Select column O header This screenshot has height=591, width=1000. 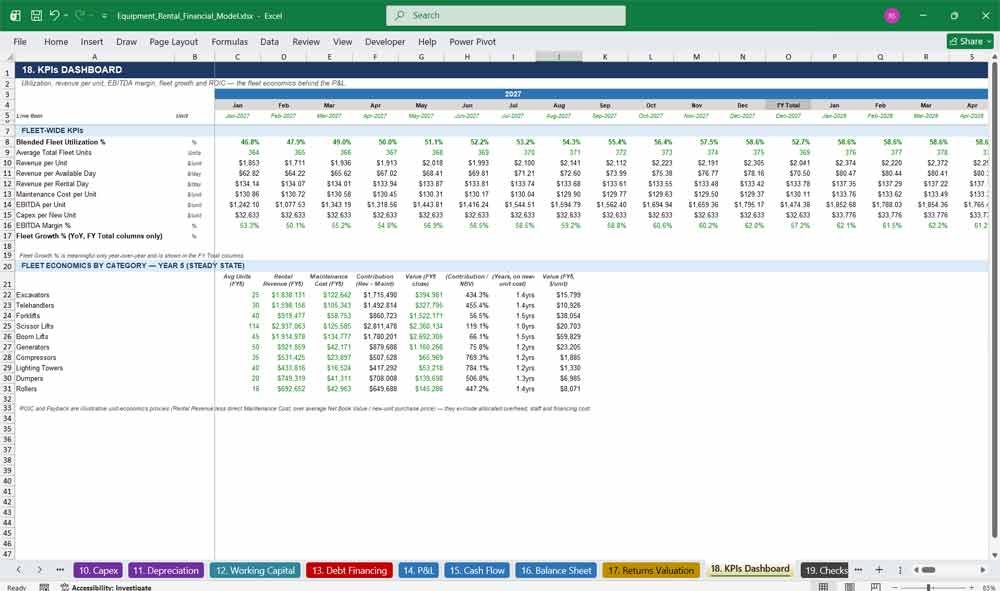pos(788,57)
